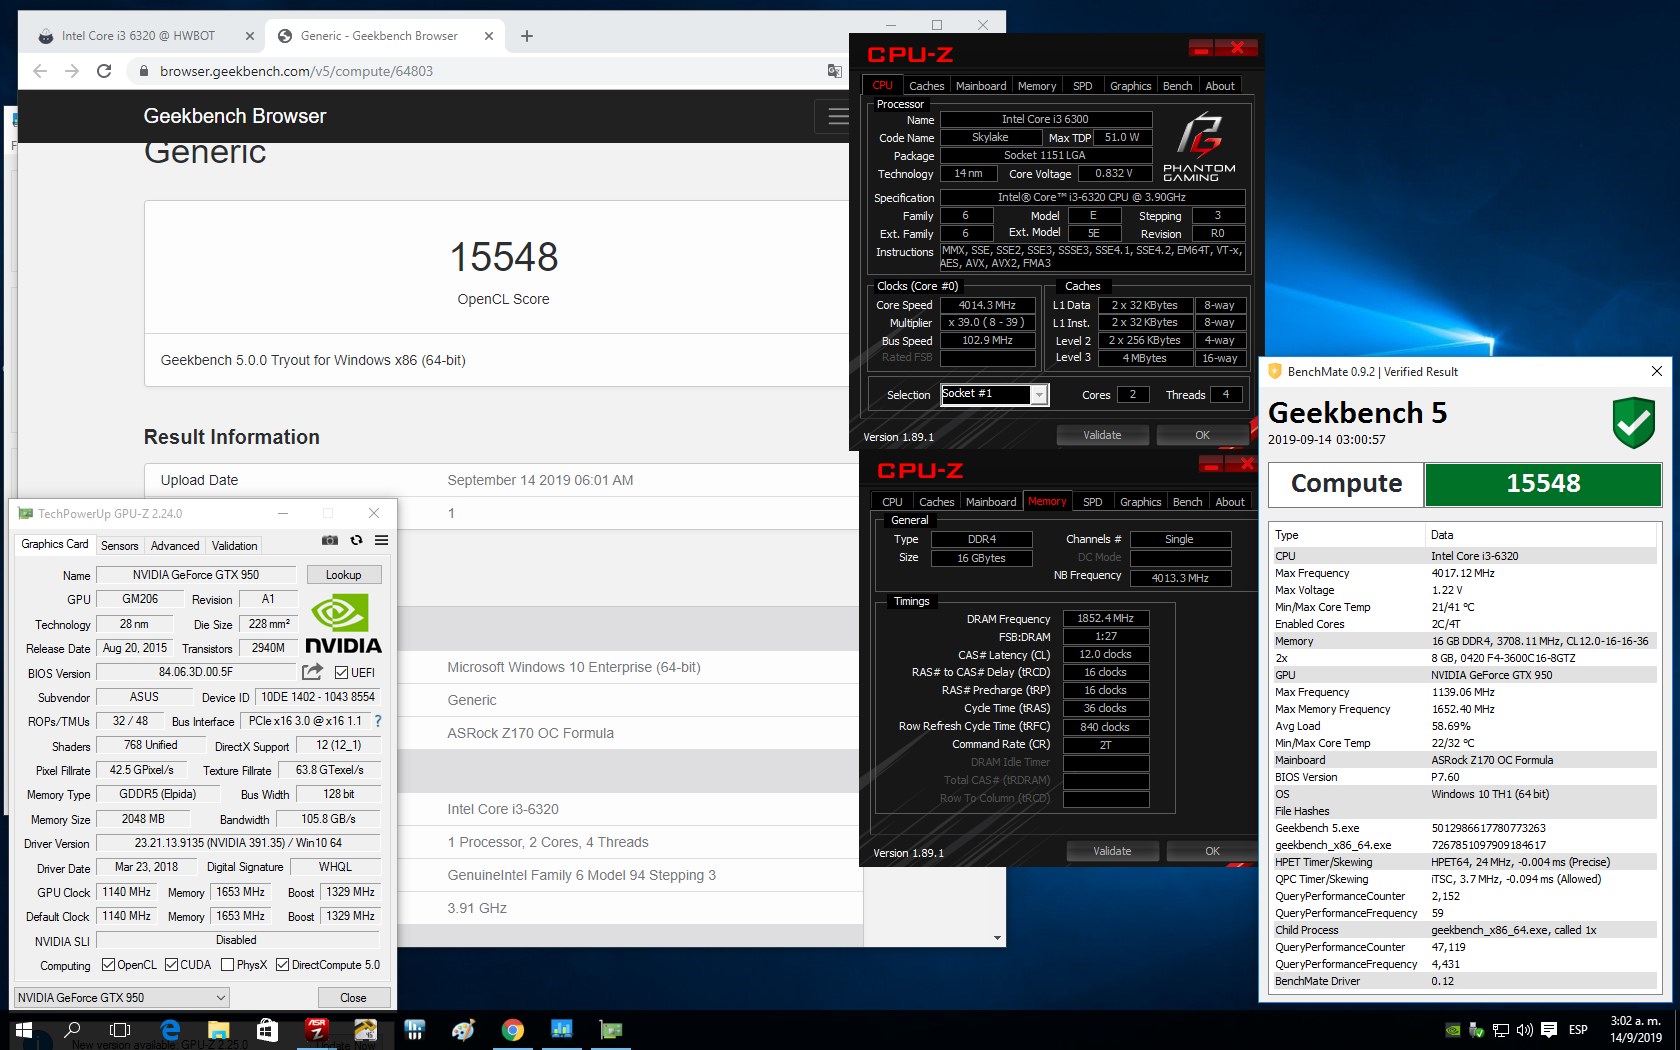This screenshot has height=1050, width=1680.
Task: Toggle the PhysX computing checkbox
Action: (x=227, y=965)
